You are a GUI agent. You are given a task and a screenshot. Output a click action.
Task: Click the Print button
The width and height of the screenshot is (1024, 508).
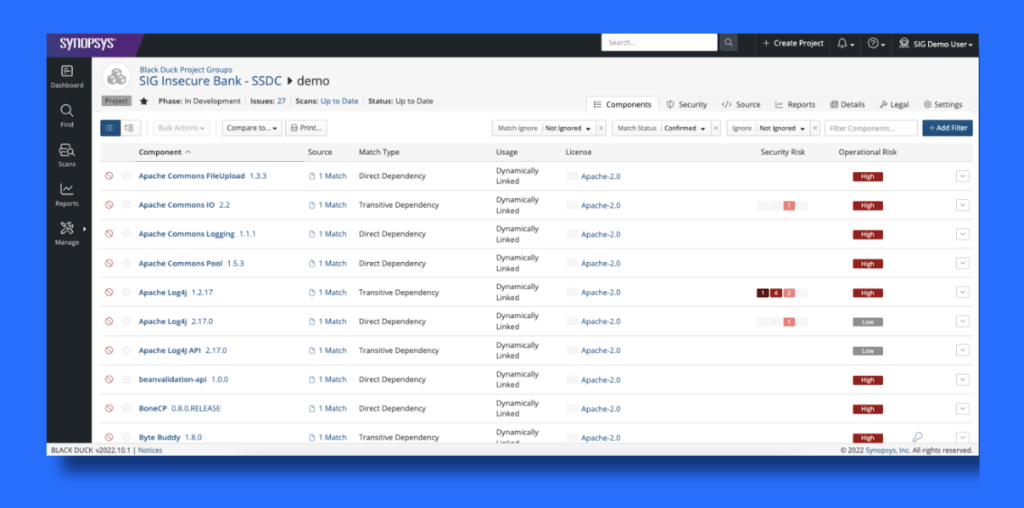[306, 128]
